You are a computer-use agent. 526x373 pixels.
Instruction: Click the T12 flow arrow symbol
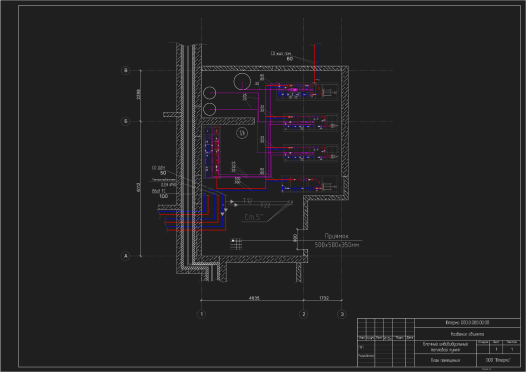pyautogui.click(x=232, y=202)
